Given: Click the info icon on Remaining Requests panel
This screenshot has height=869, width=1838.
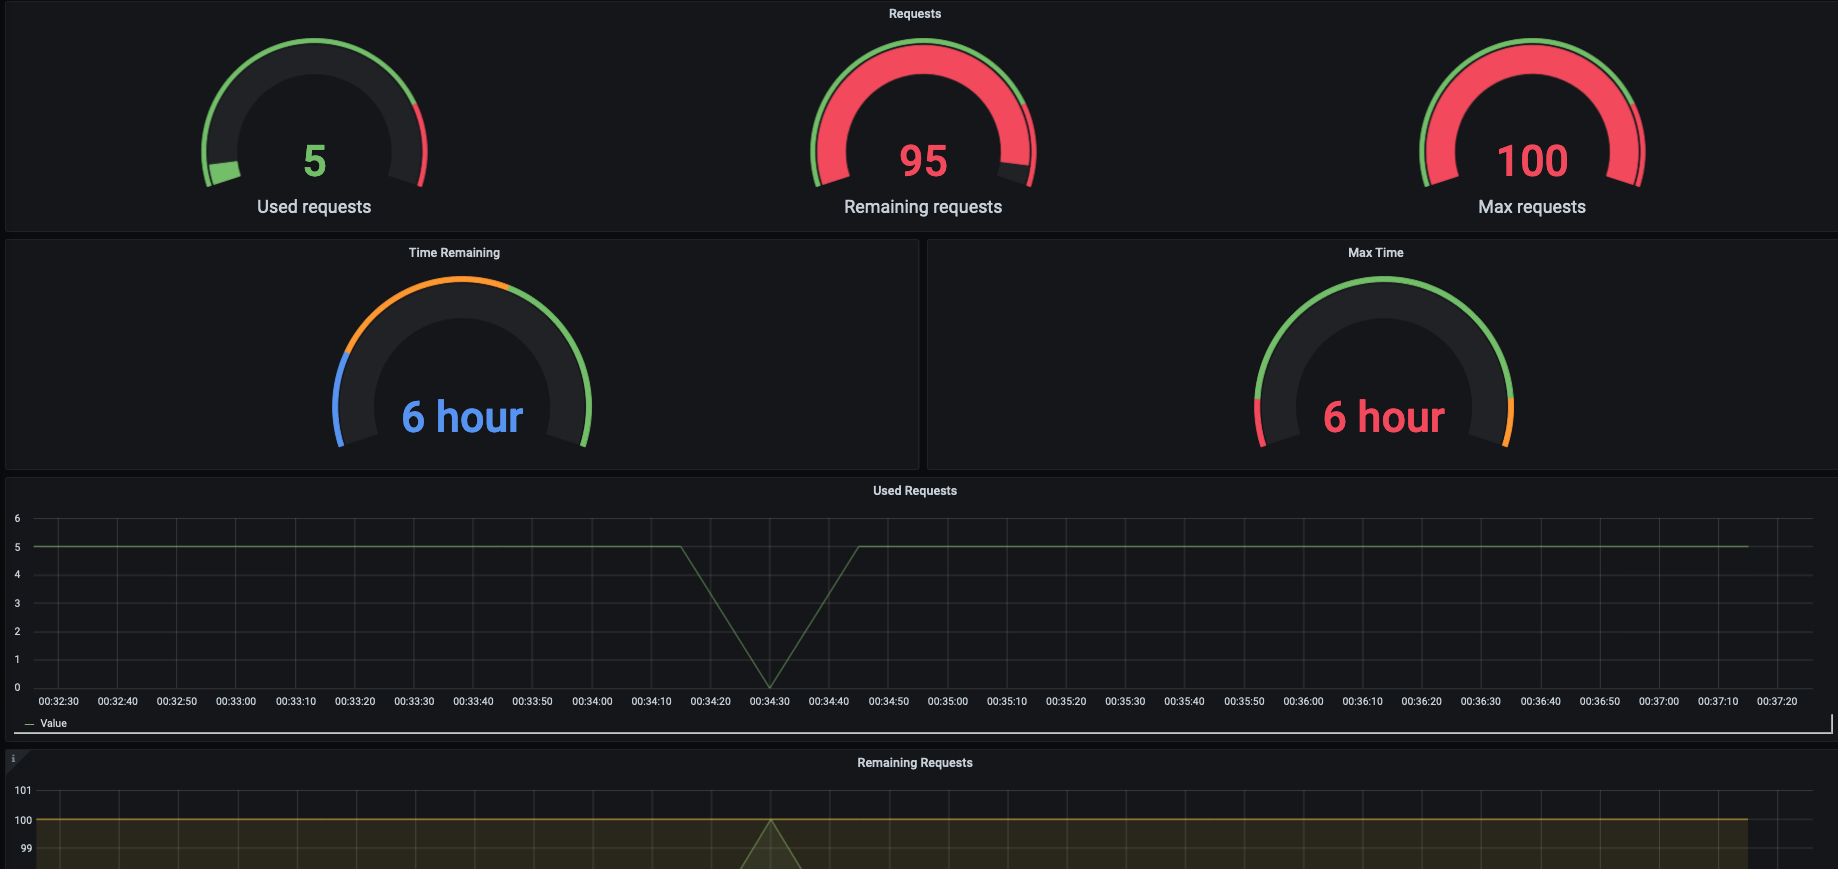Looking at the screenshot, I should [13, 759].
